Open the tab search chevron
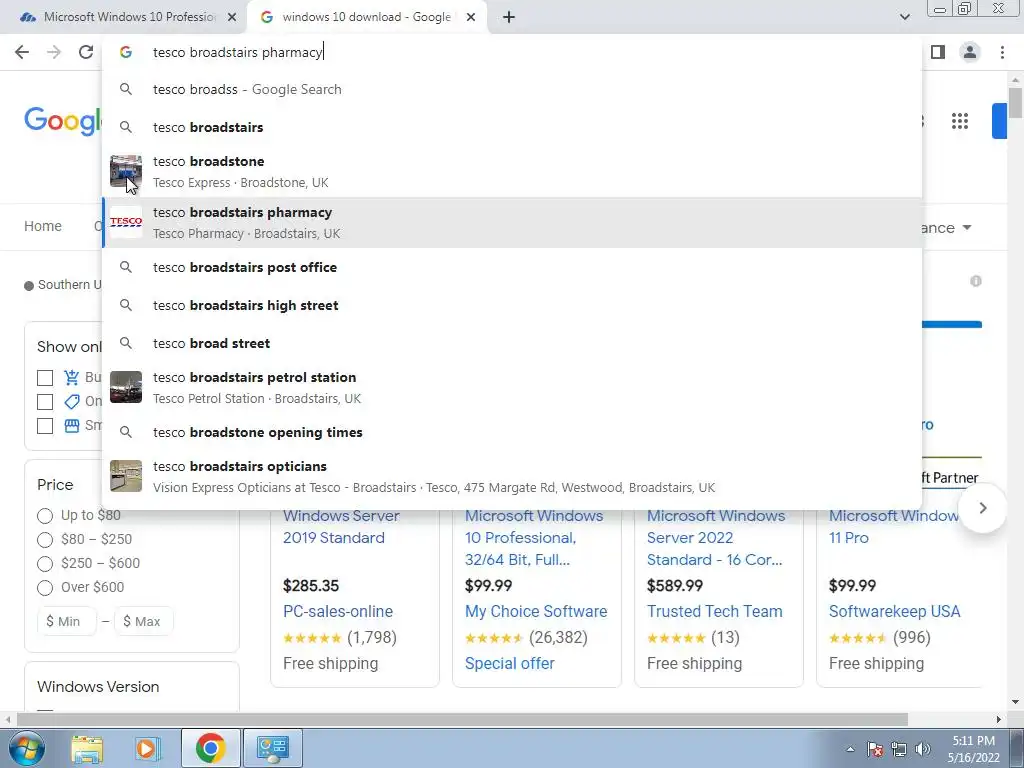Image resolution: width=1024 pixels, height=768 pixels. (x=904, y=17)
